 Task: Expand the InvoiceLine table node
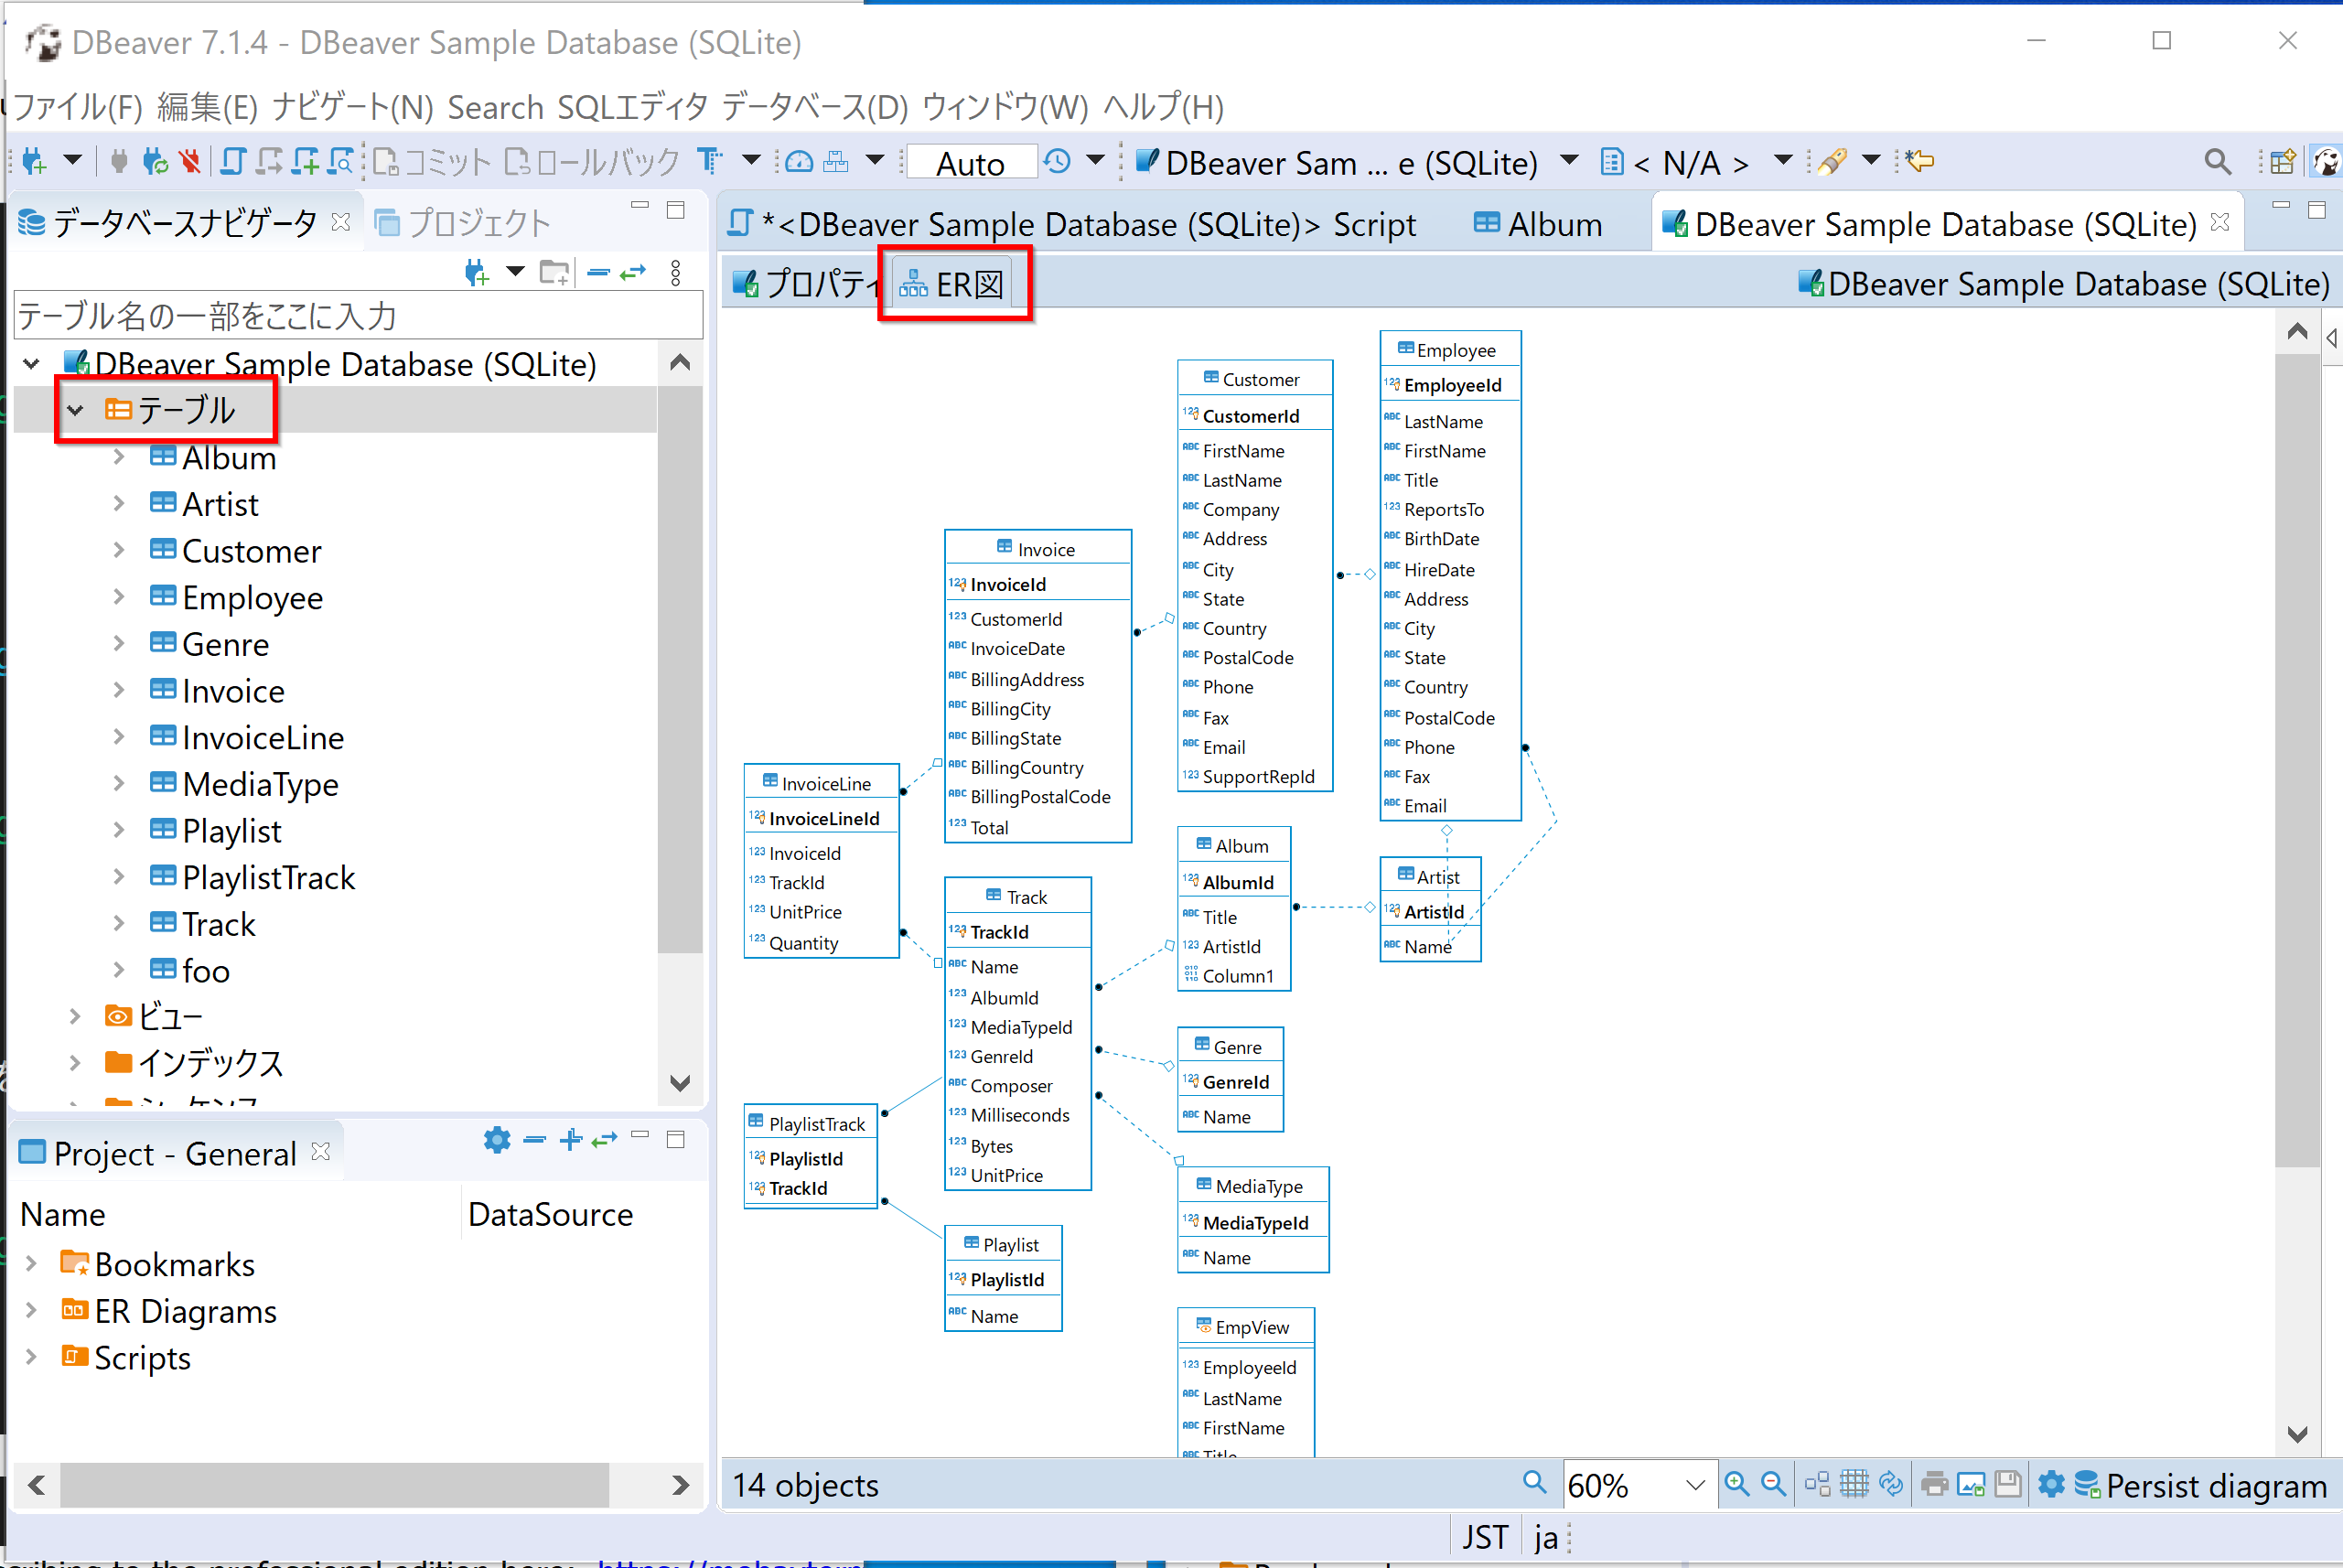click(x=119, y=737)
